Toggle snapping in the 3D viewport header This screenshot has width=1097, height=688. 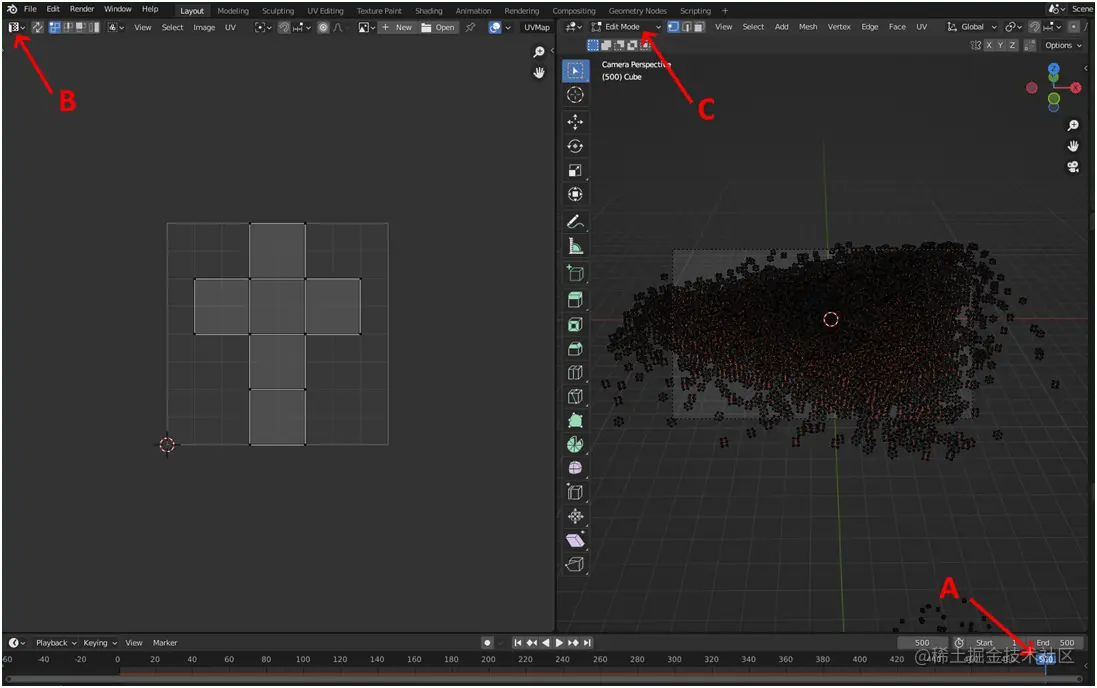[x=1034, y=27]
